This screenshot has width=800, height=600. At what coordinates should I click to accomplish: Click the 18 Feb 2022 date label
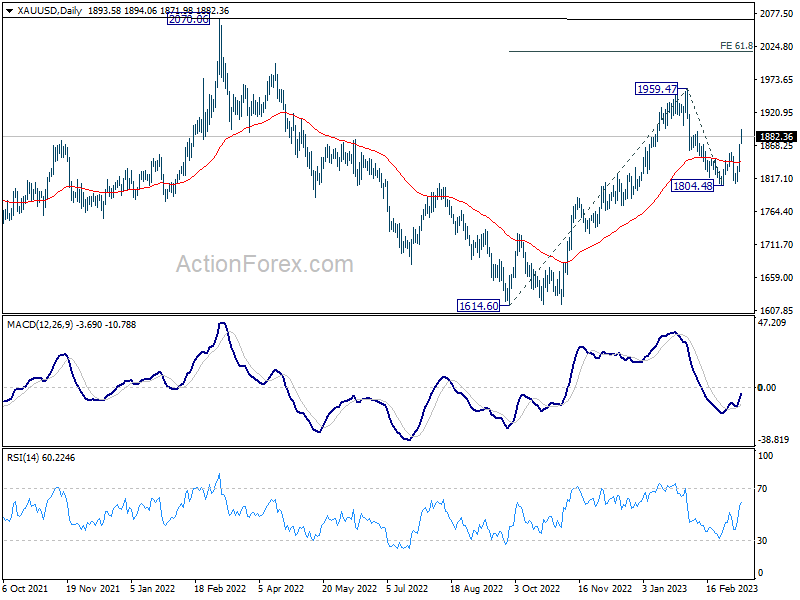click(x=220, y=588)
